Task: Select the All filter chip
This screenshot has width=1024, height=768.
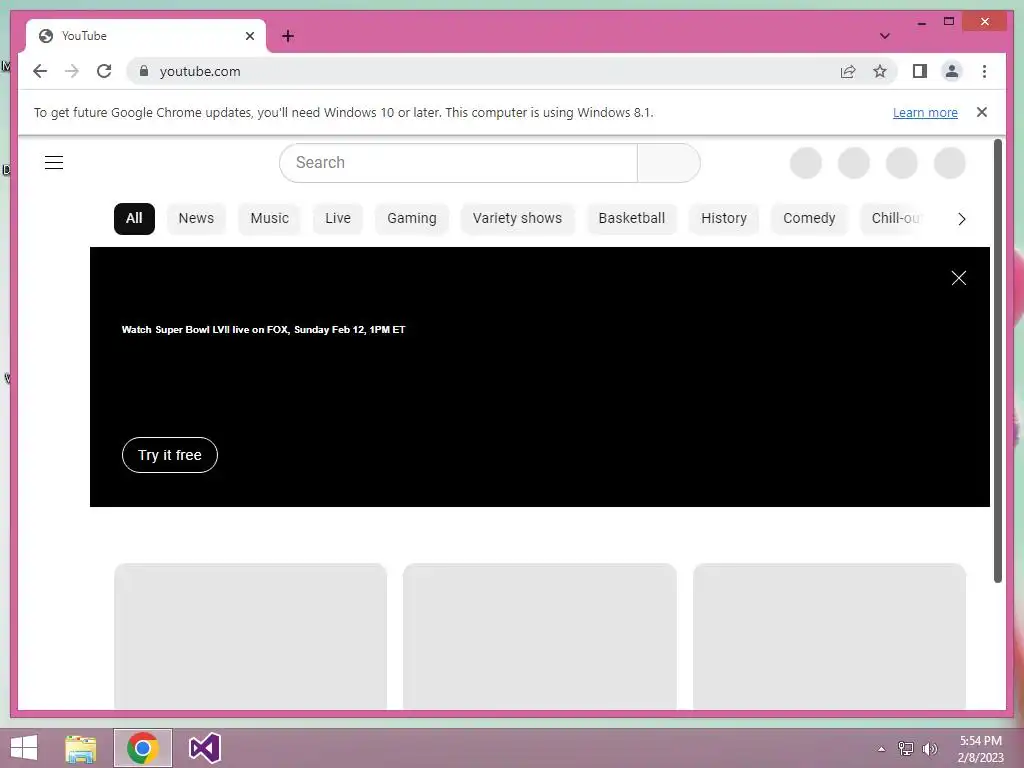Action: (x=134, y=218)
